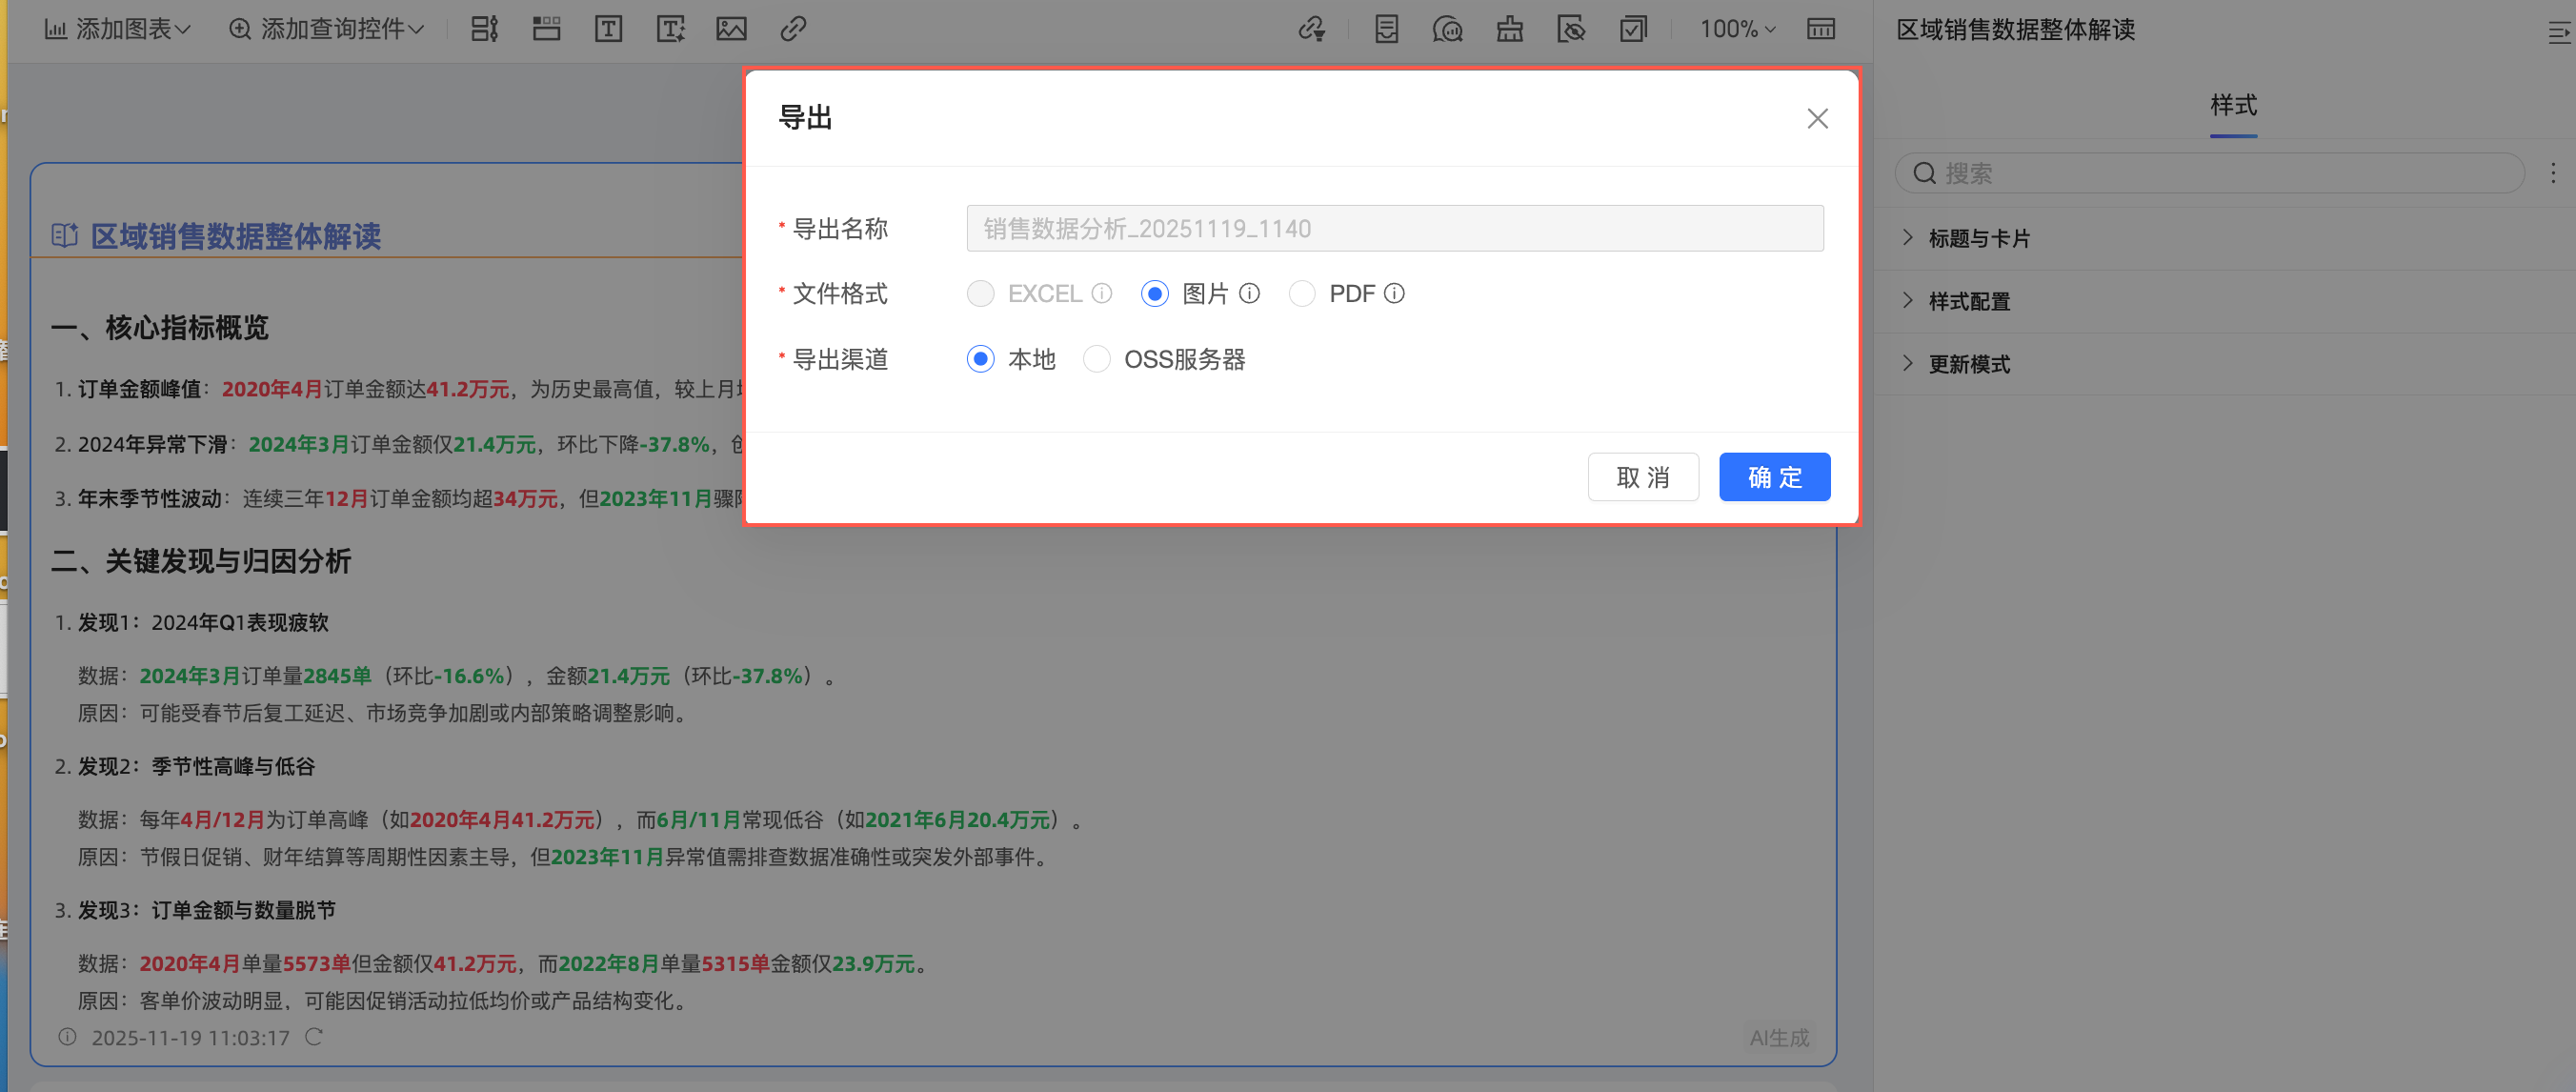Click the refresh icon beside the timestamp

(314, 1037)
